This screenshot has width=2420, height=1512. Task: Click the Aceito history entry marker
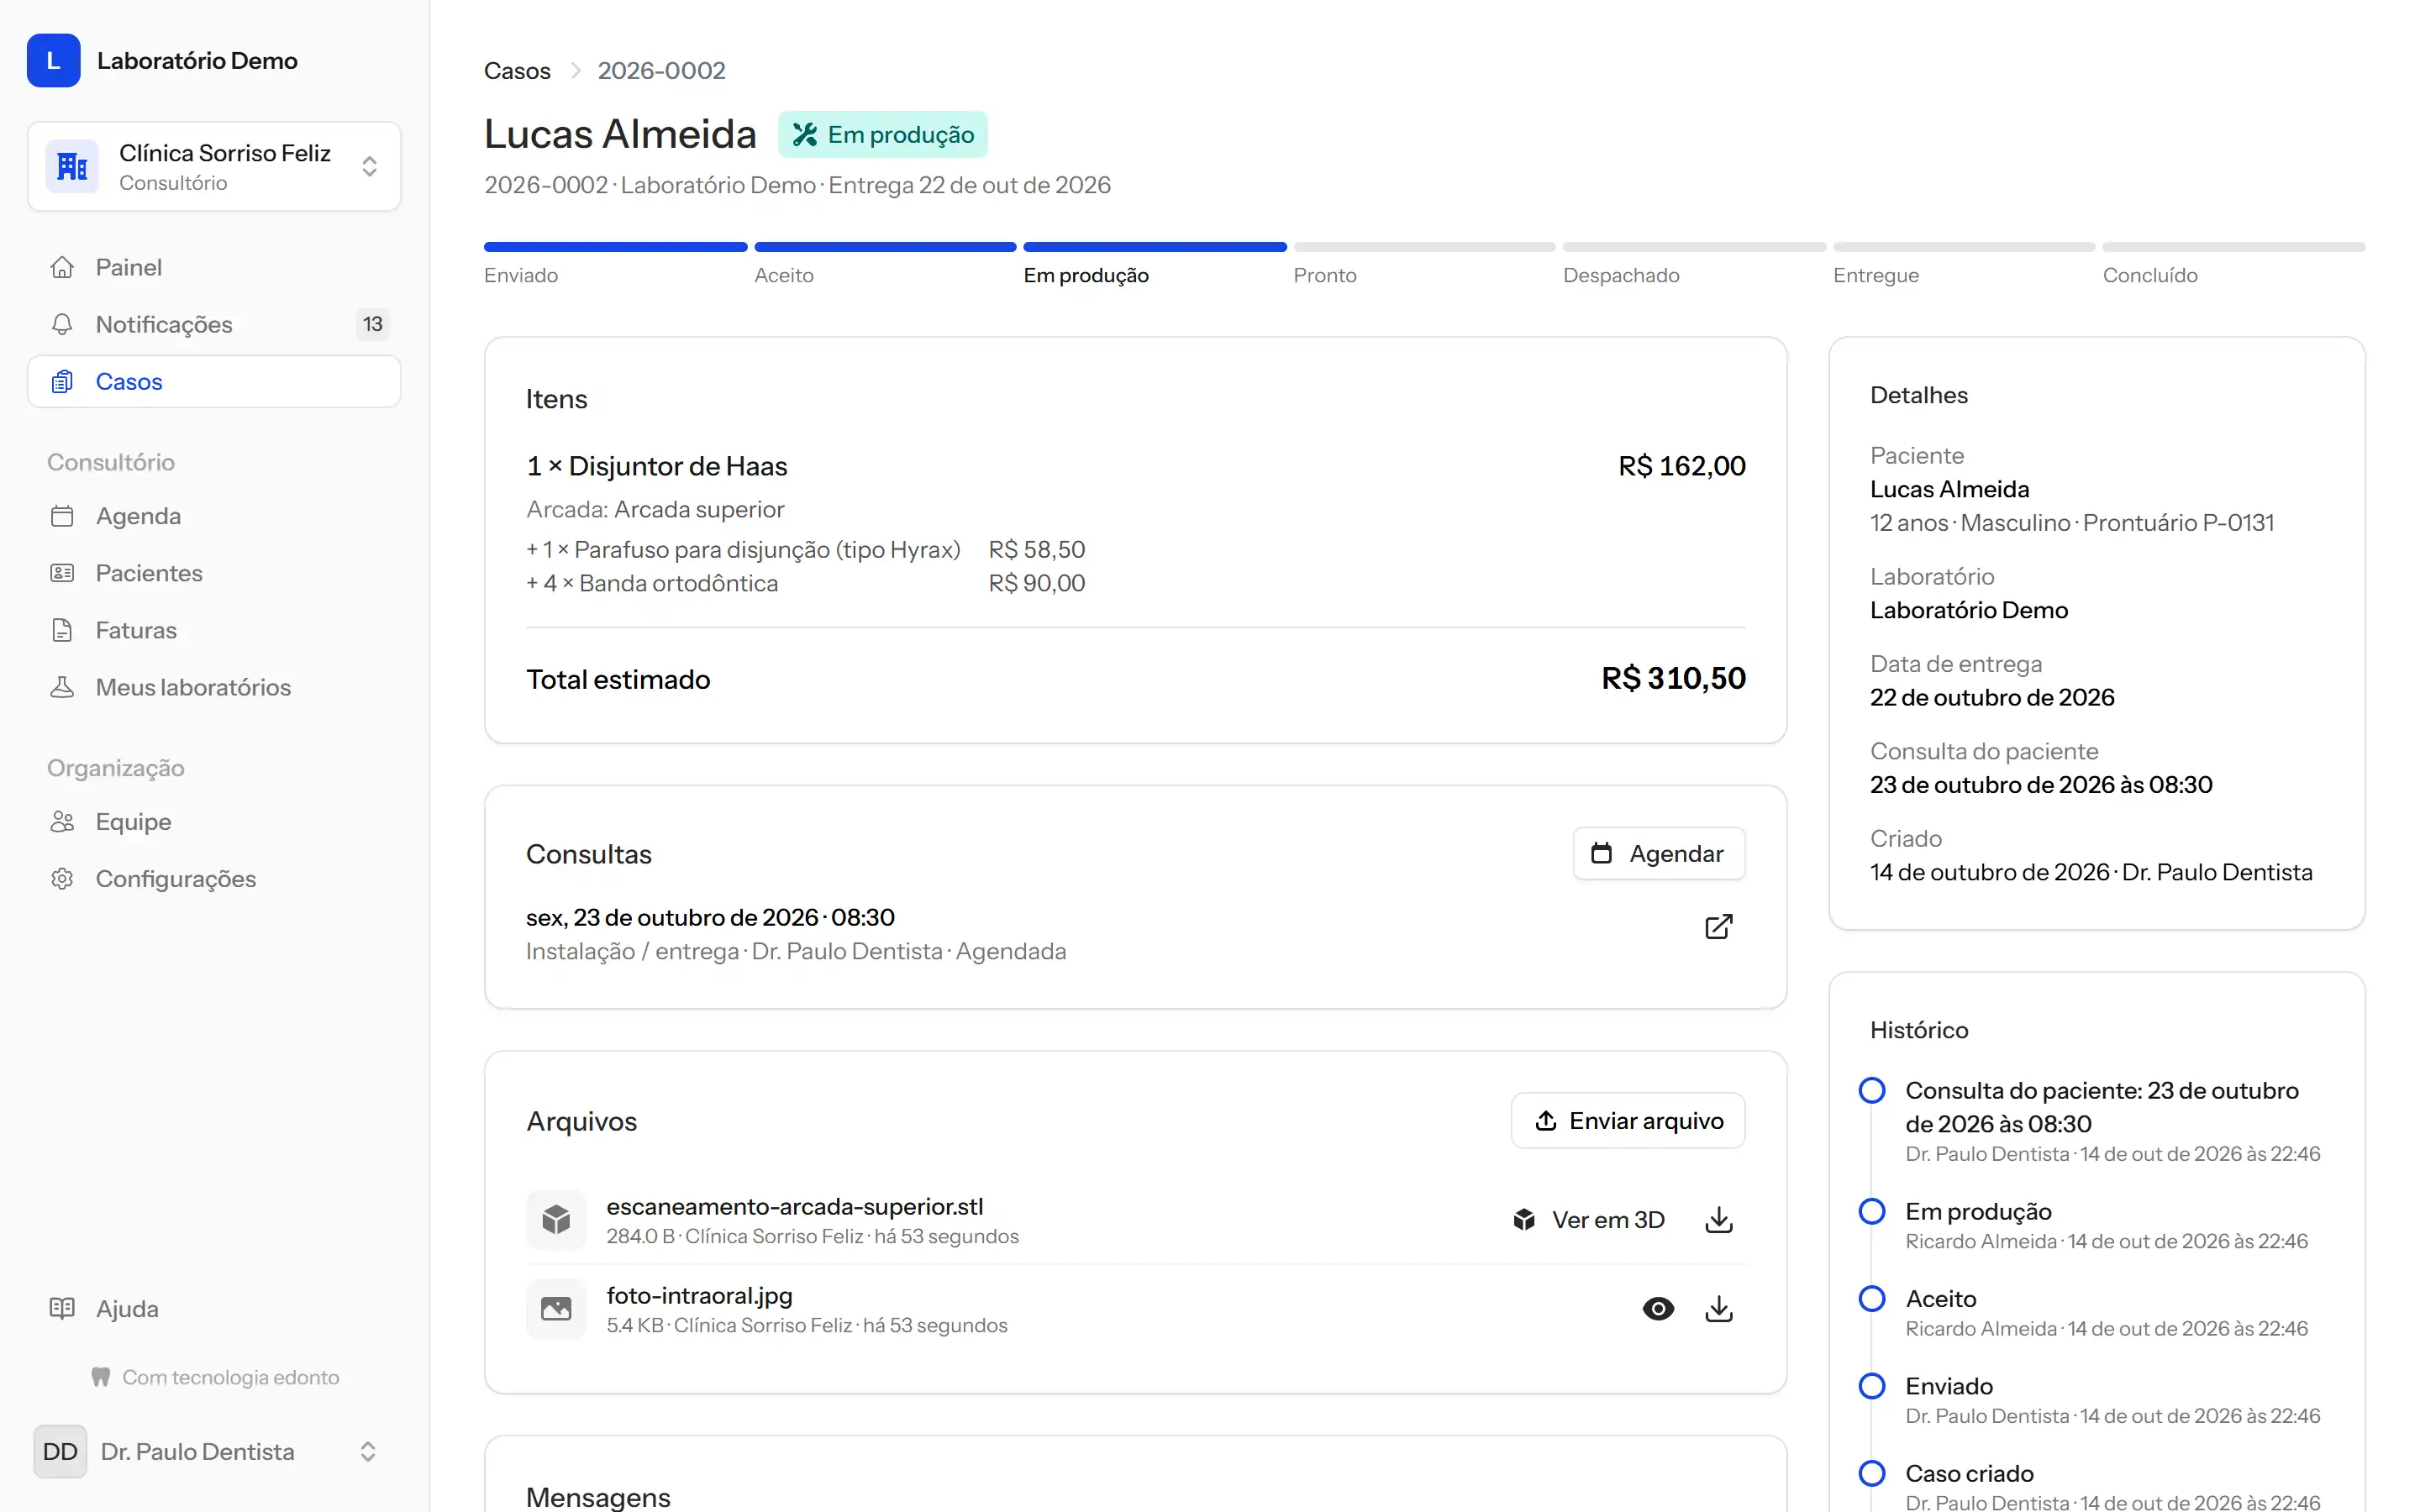1871,1298
